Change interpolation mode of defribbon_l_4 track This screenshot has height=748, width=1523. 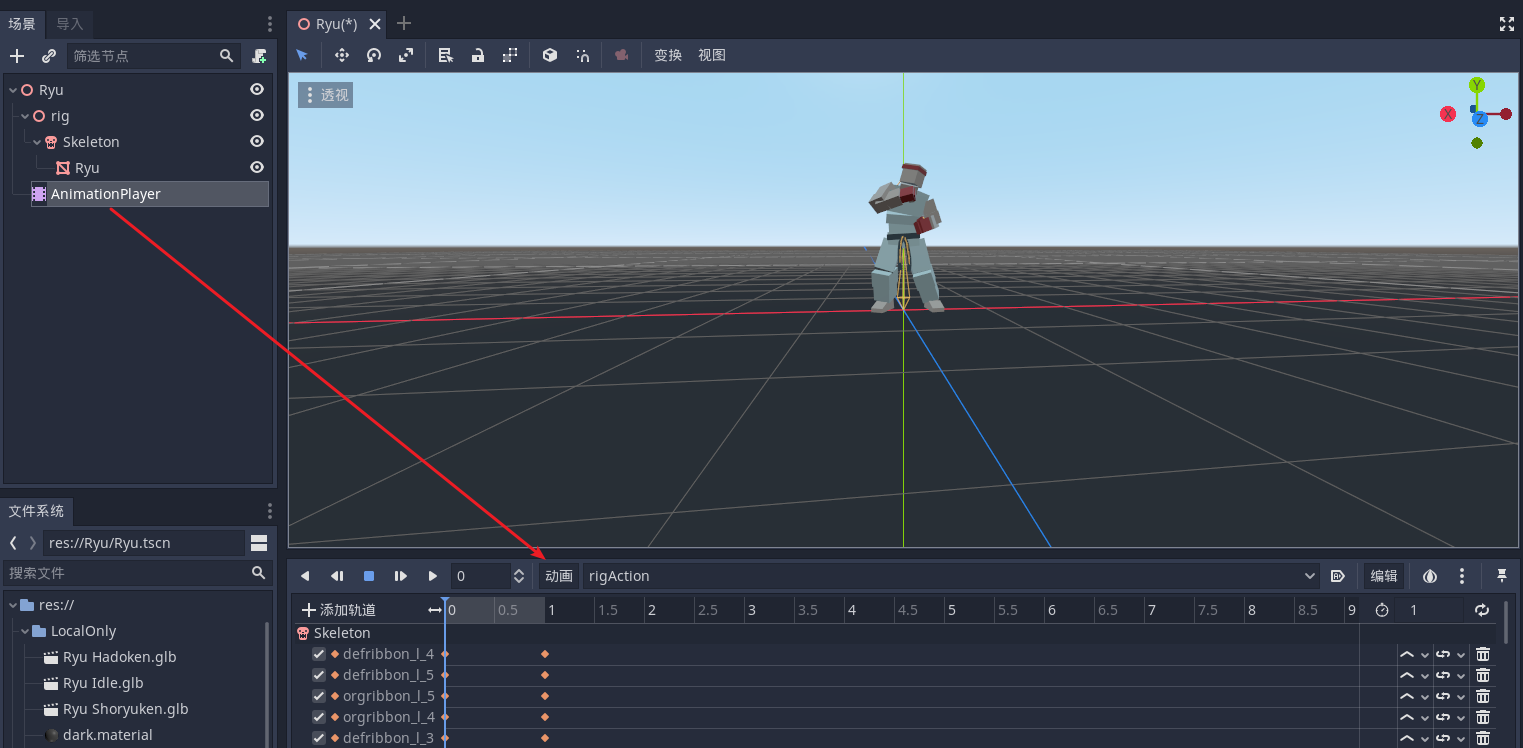click(x=1414, y=654)
